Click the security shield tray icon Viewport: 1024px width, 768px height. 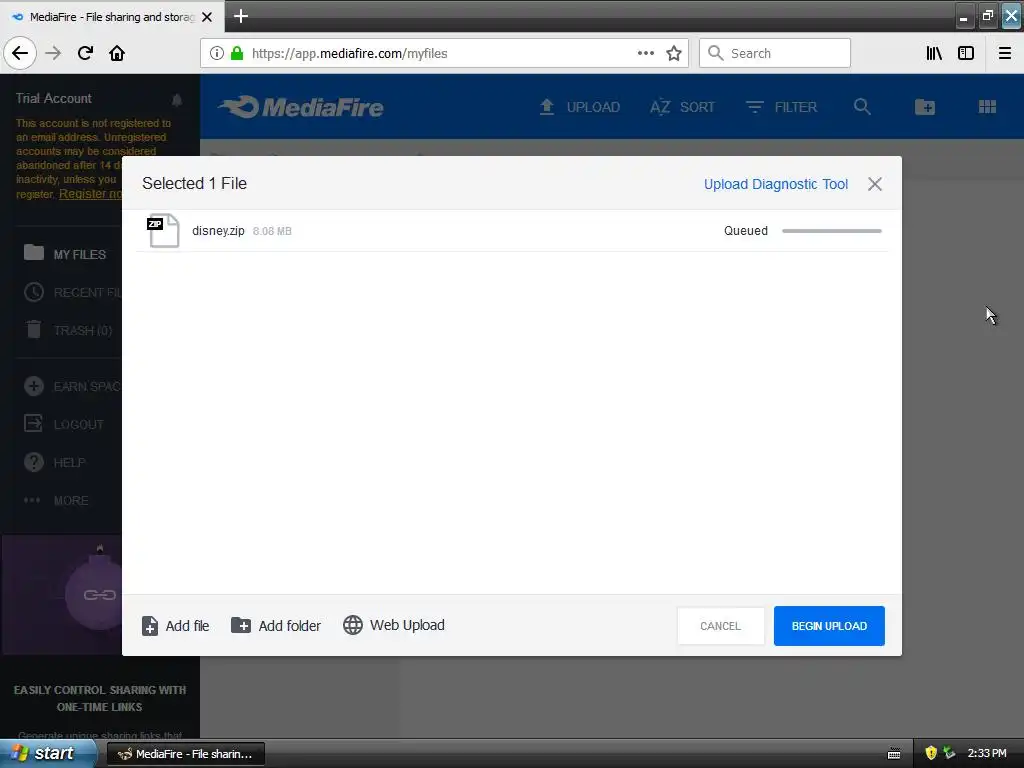931,753
